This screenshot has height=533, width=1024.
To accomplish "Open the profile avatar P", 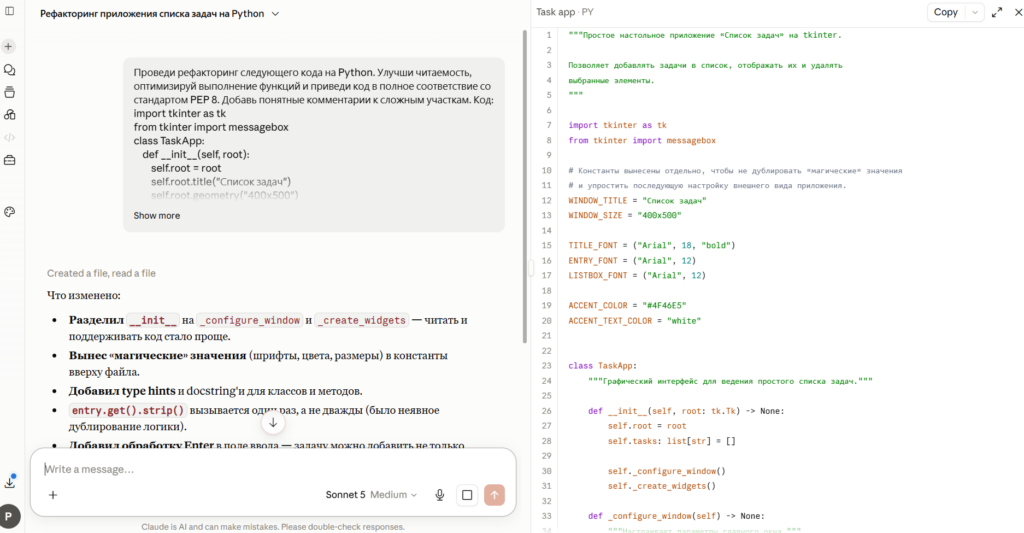I will pyautogui.click(x=9, y=517).
